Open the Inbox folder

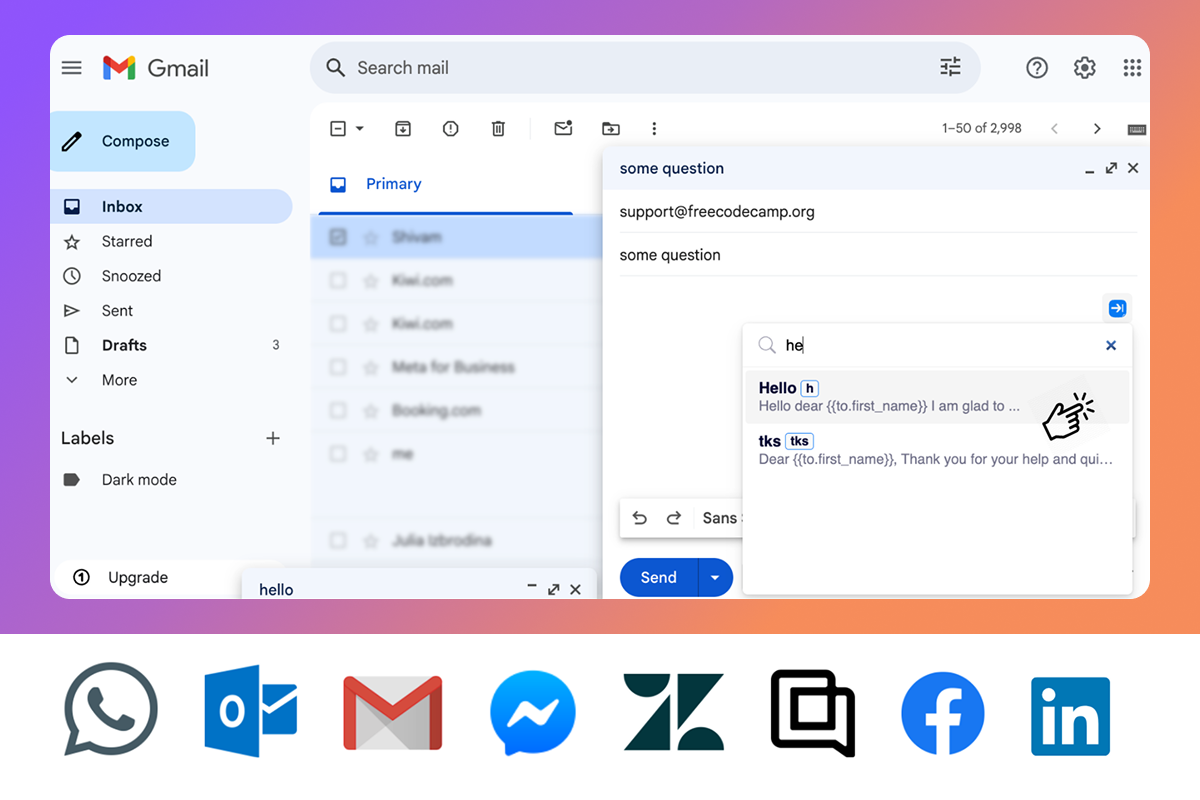tap(171, 207)
